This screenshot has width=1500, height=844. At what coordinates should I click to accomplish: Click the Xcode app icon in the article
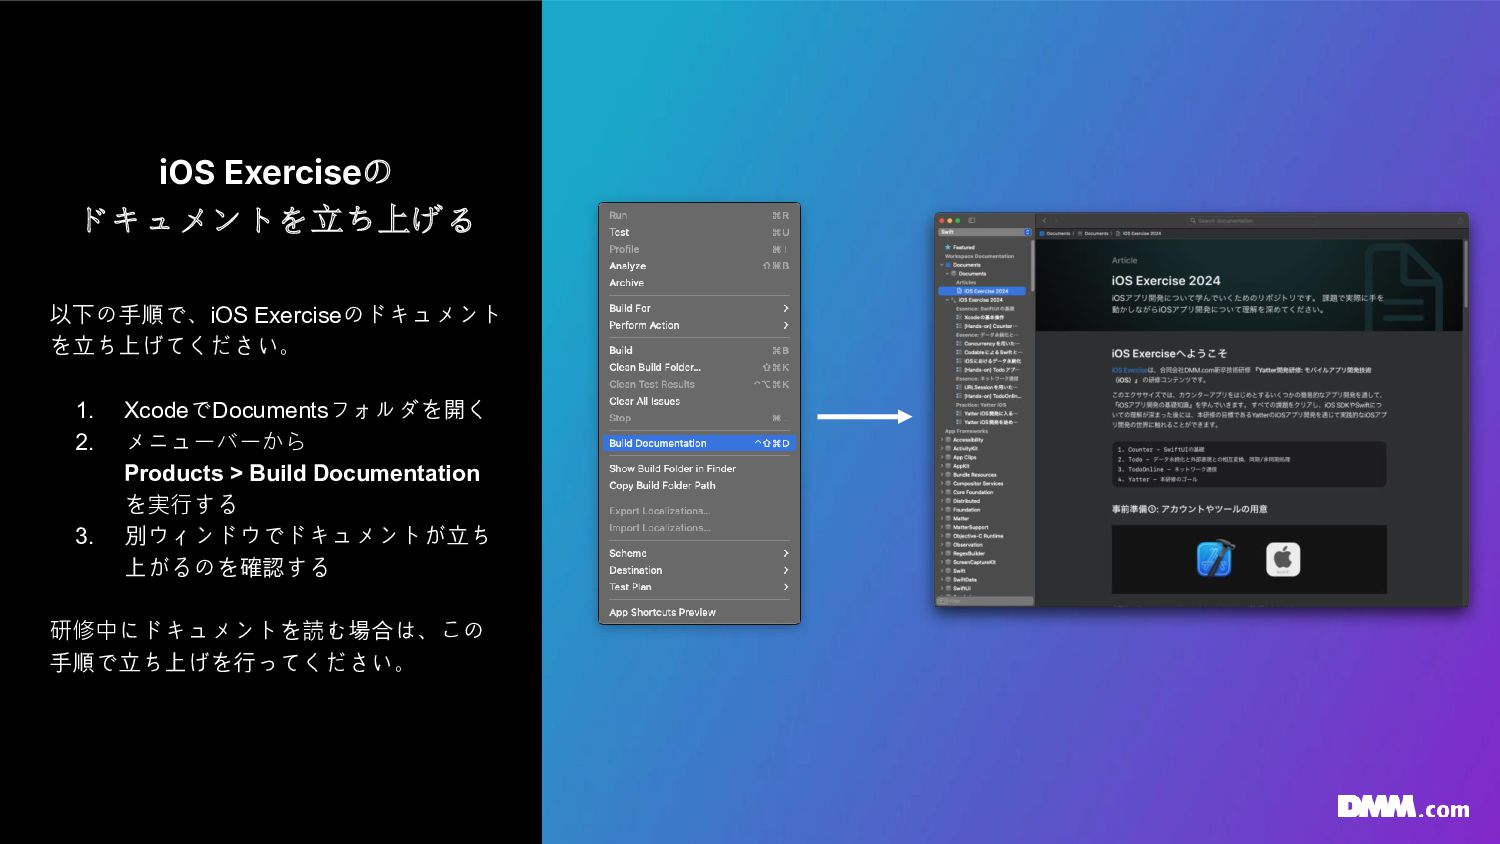(1215, 558)
